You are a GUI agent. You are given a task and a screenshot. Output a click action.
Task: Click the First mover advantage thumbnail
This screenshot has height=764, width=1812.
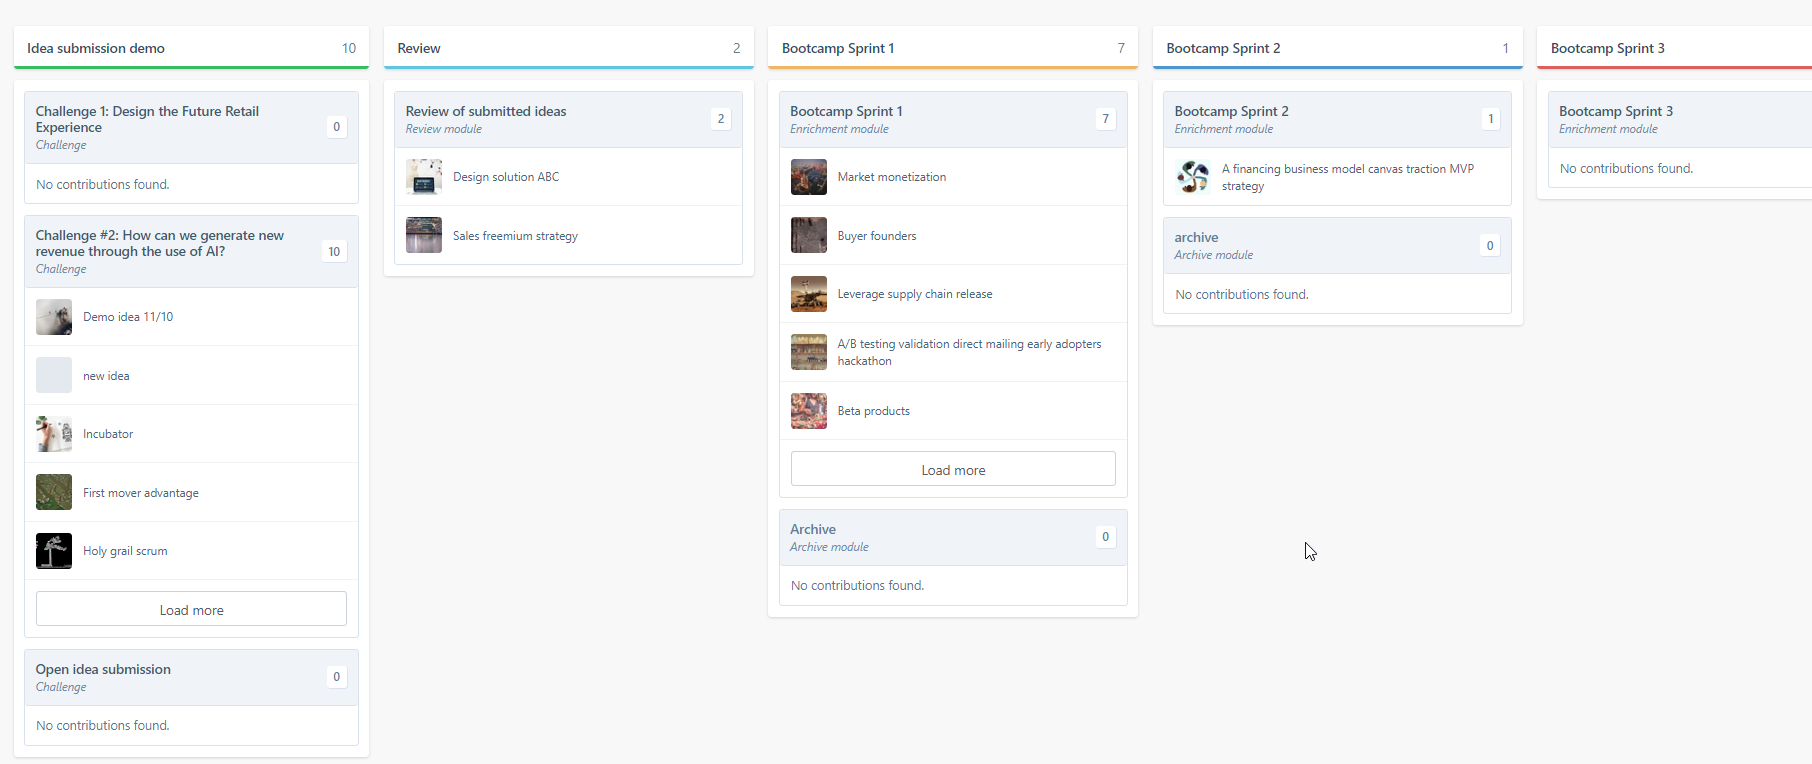click(54, 492)
